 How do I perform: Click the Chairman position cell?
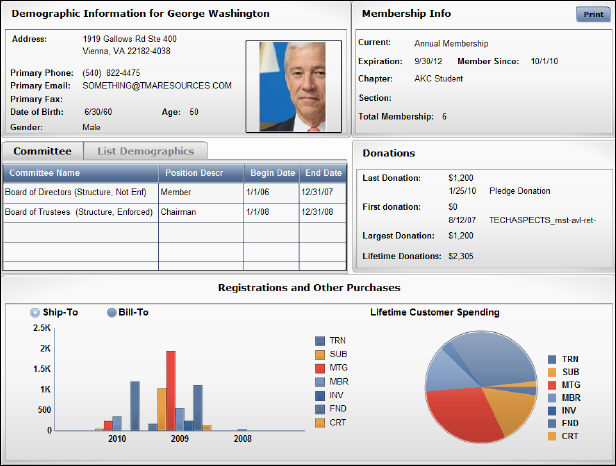201,213
